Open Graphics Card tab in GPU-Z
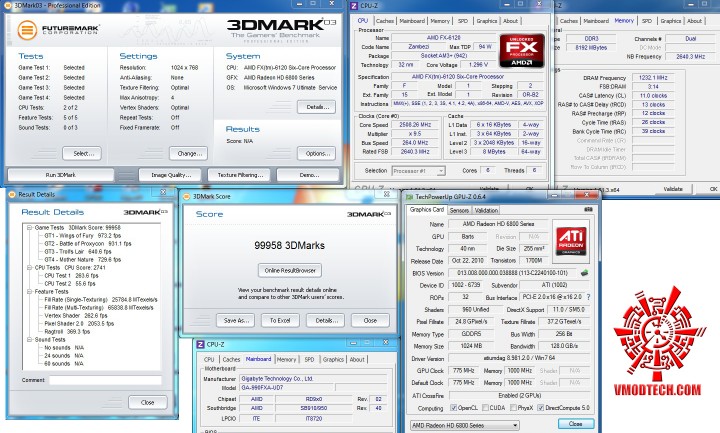720x433 pixels. click(x=427, y=209)
